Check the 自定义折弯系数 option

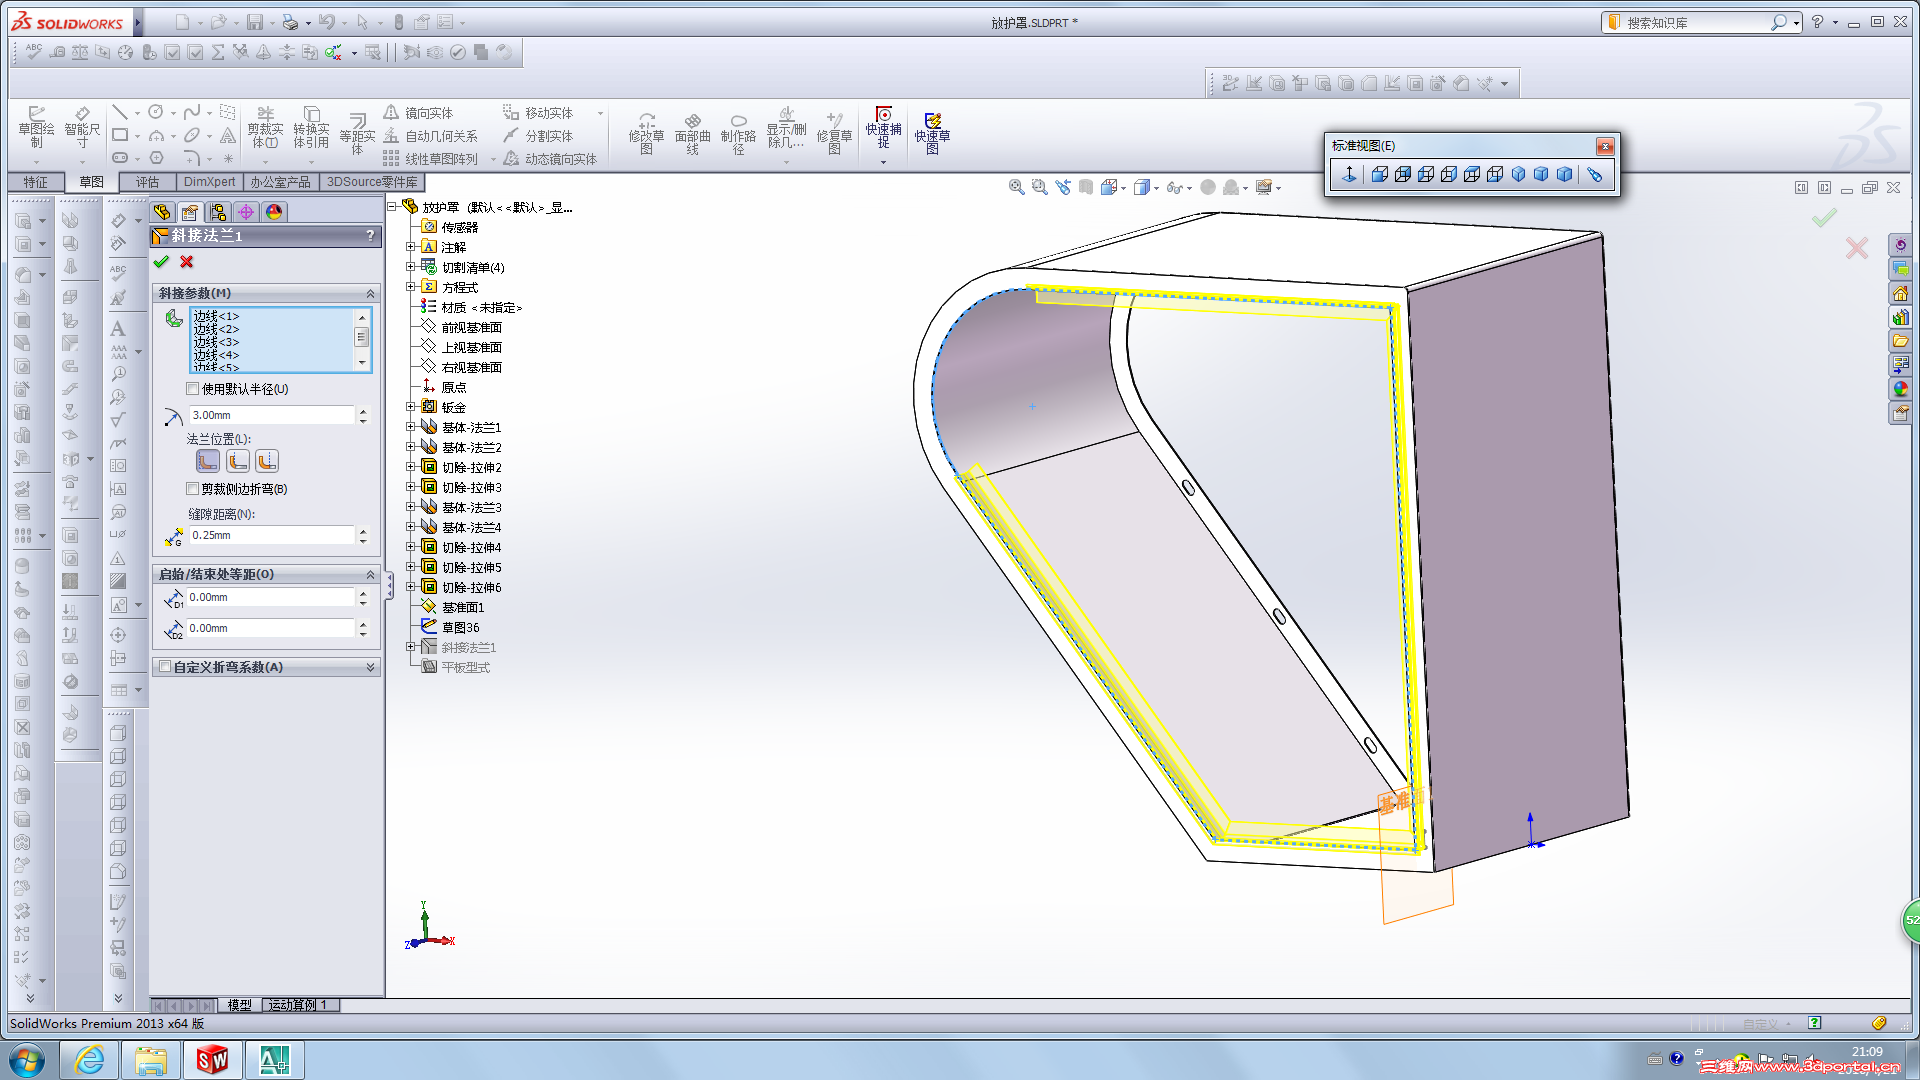[x=165, y=667]
